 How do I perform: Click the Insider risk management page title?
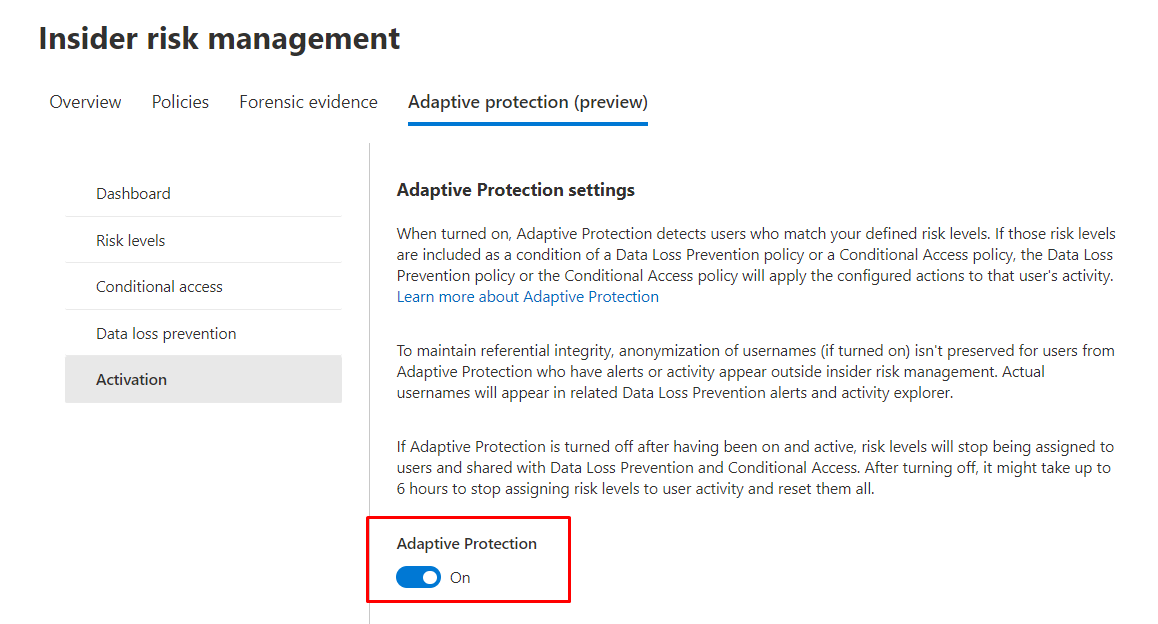(219, 39)
